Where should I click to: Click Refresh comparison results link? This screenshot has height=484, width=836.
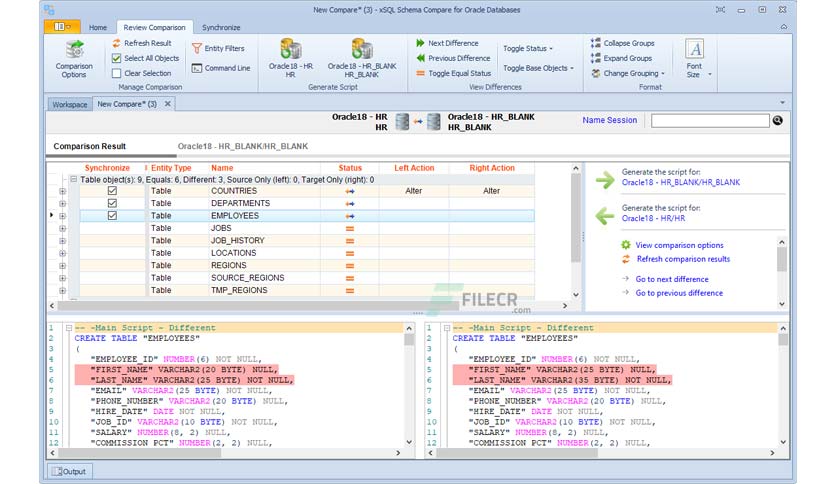pos(683,259)
